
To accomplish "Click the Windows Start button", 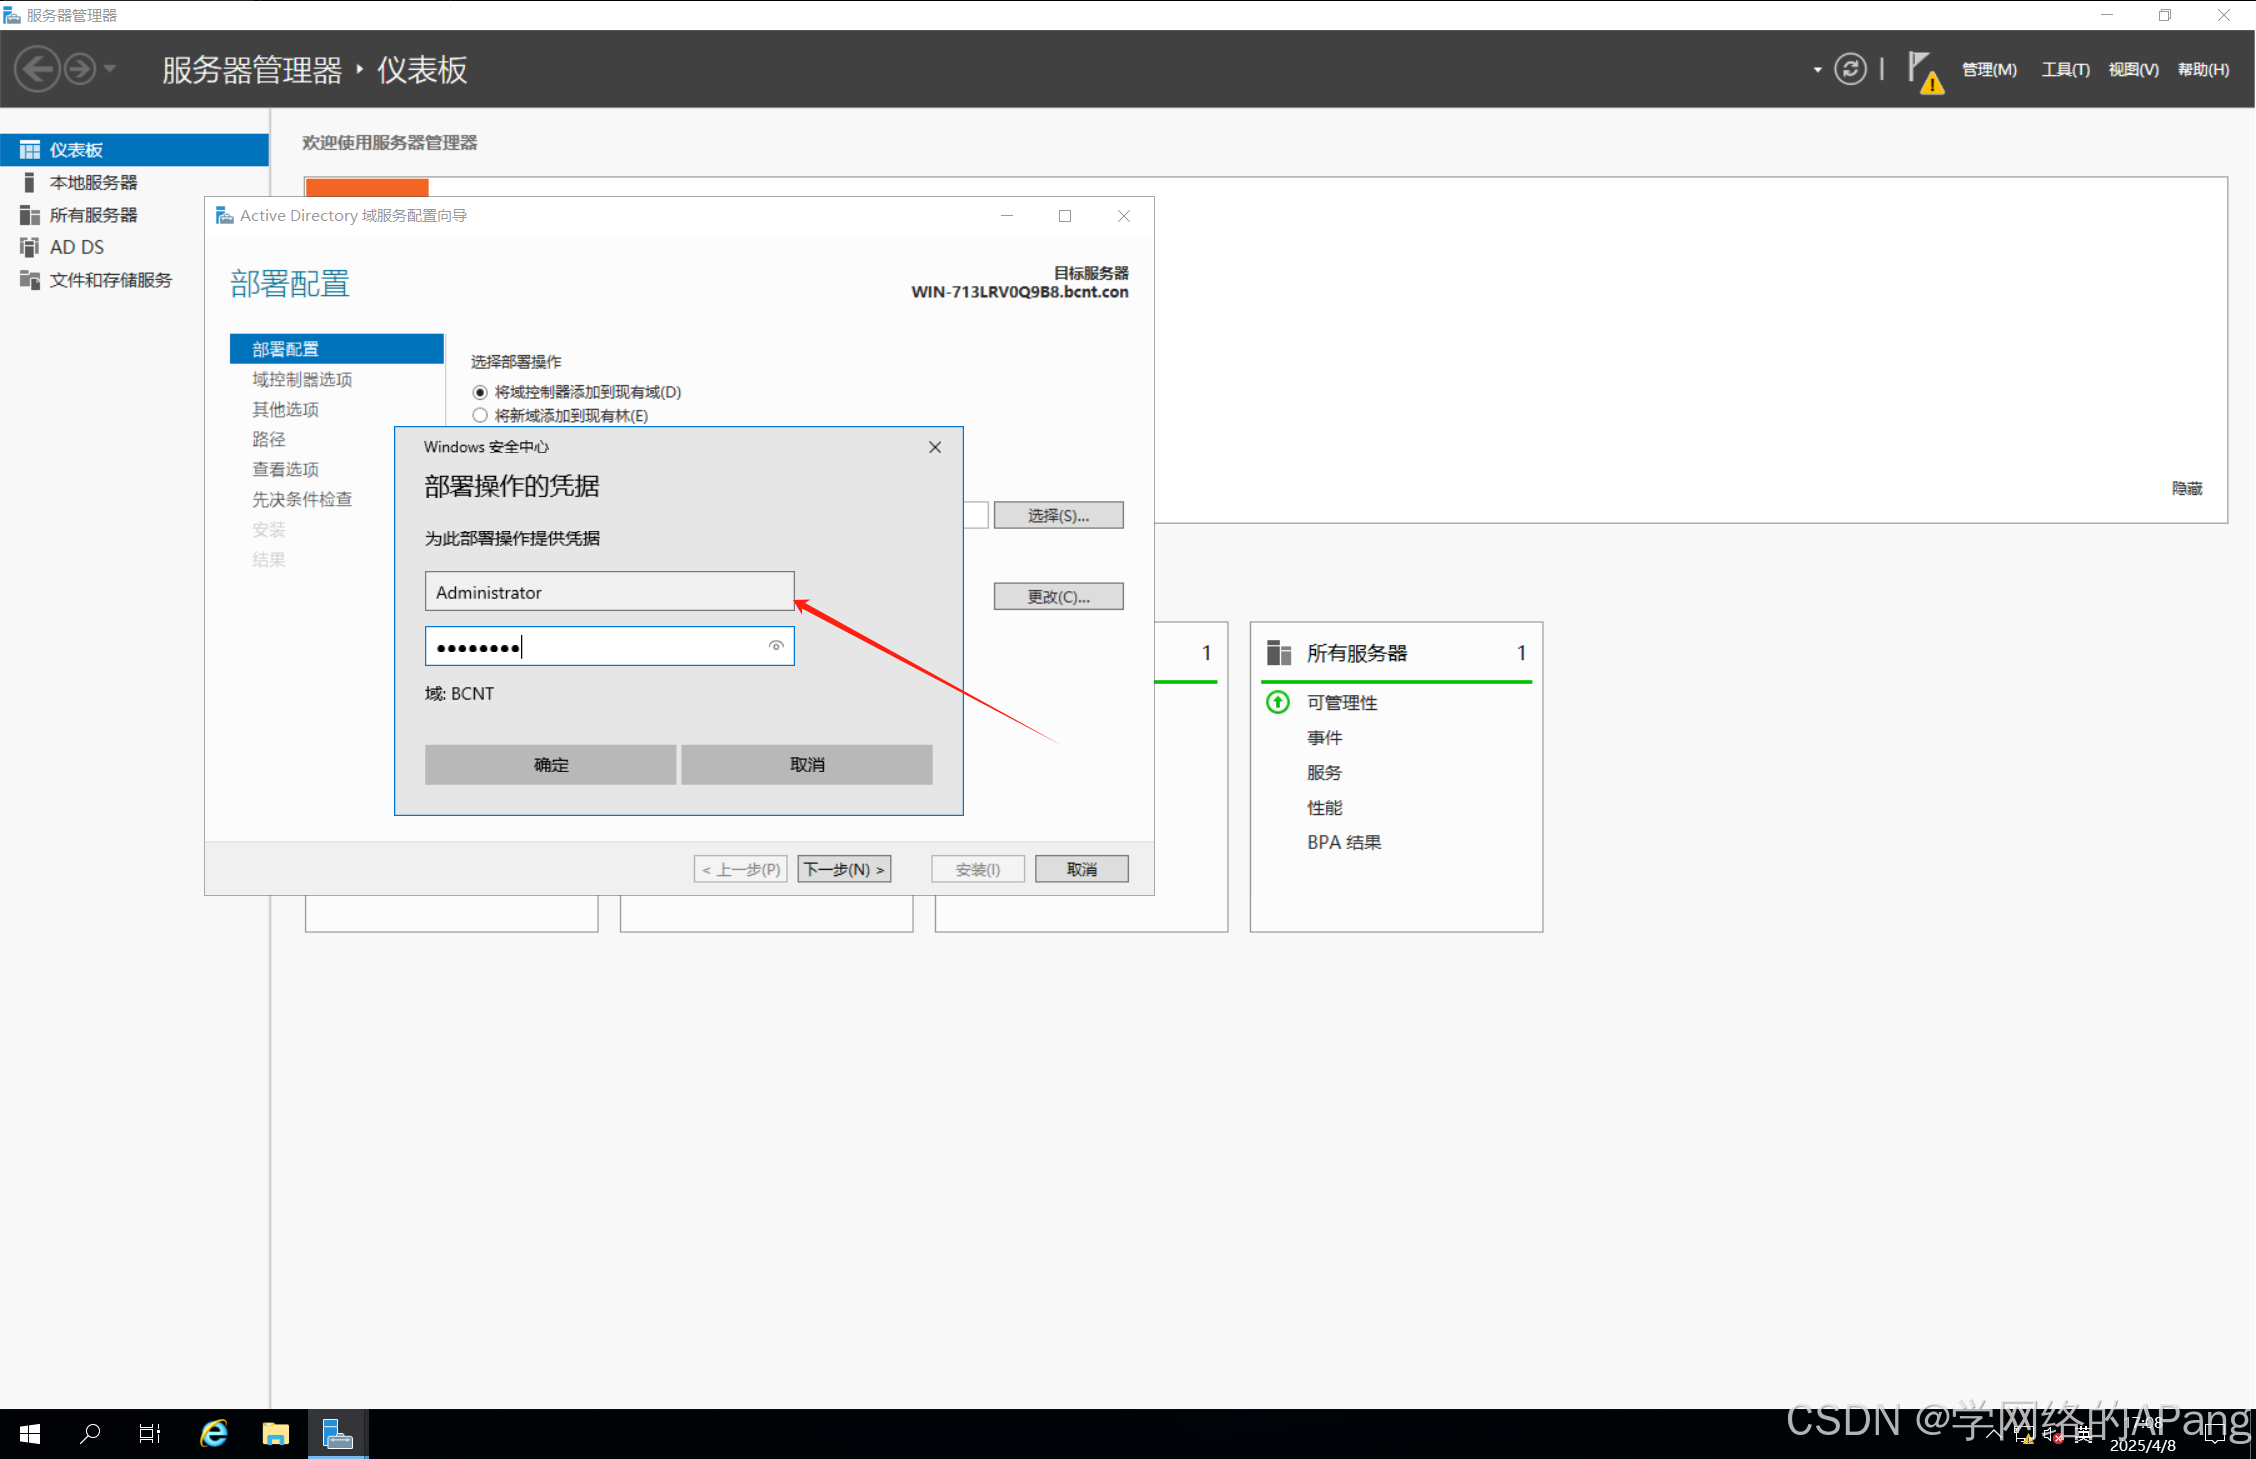I will 30,1433.
